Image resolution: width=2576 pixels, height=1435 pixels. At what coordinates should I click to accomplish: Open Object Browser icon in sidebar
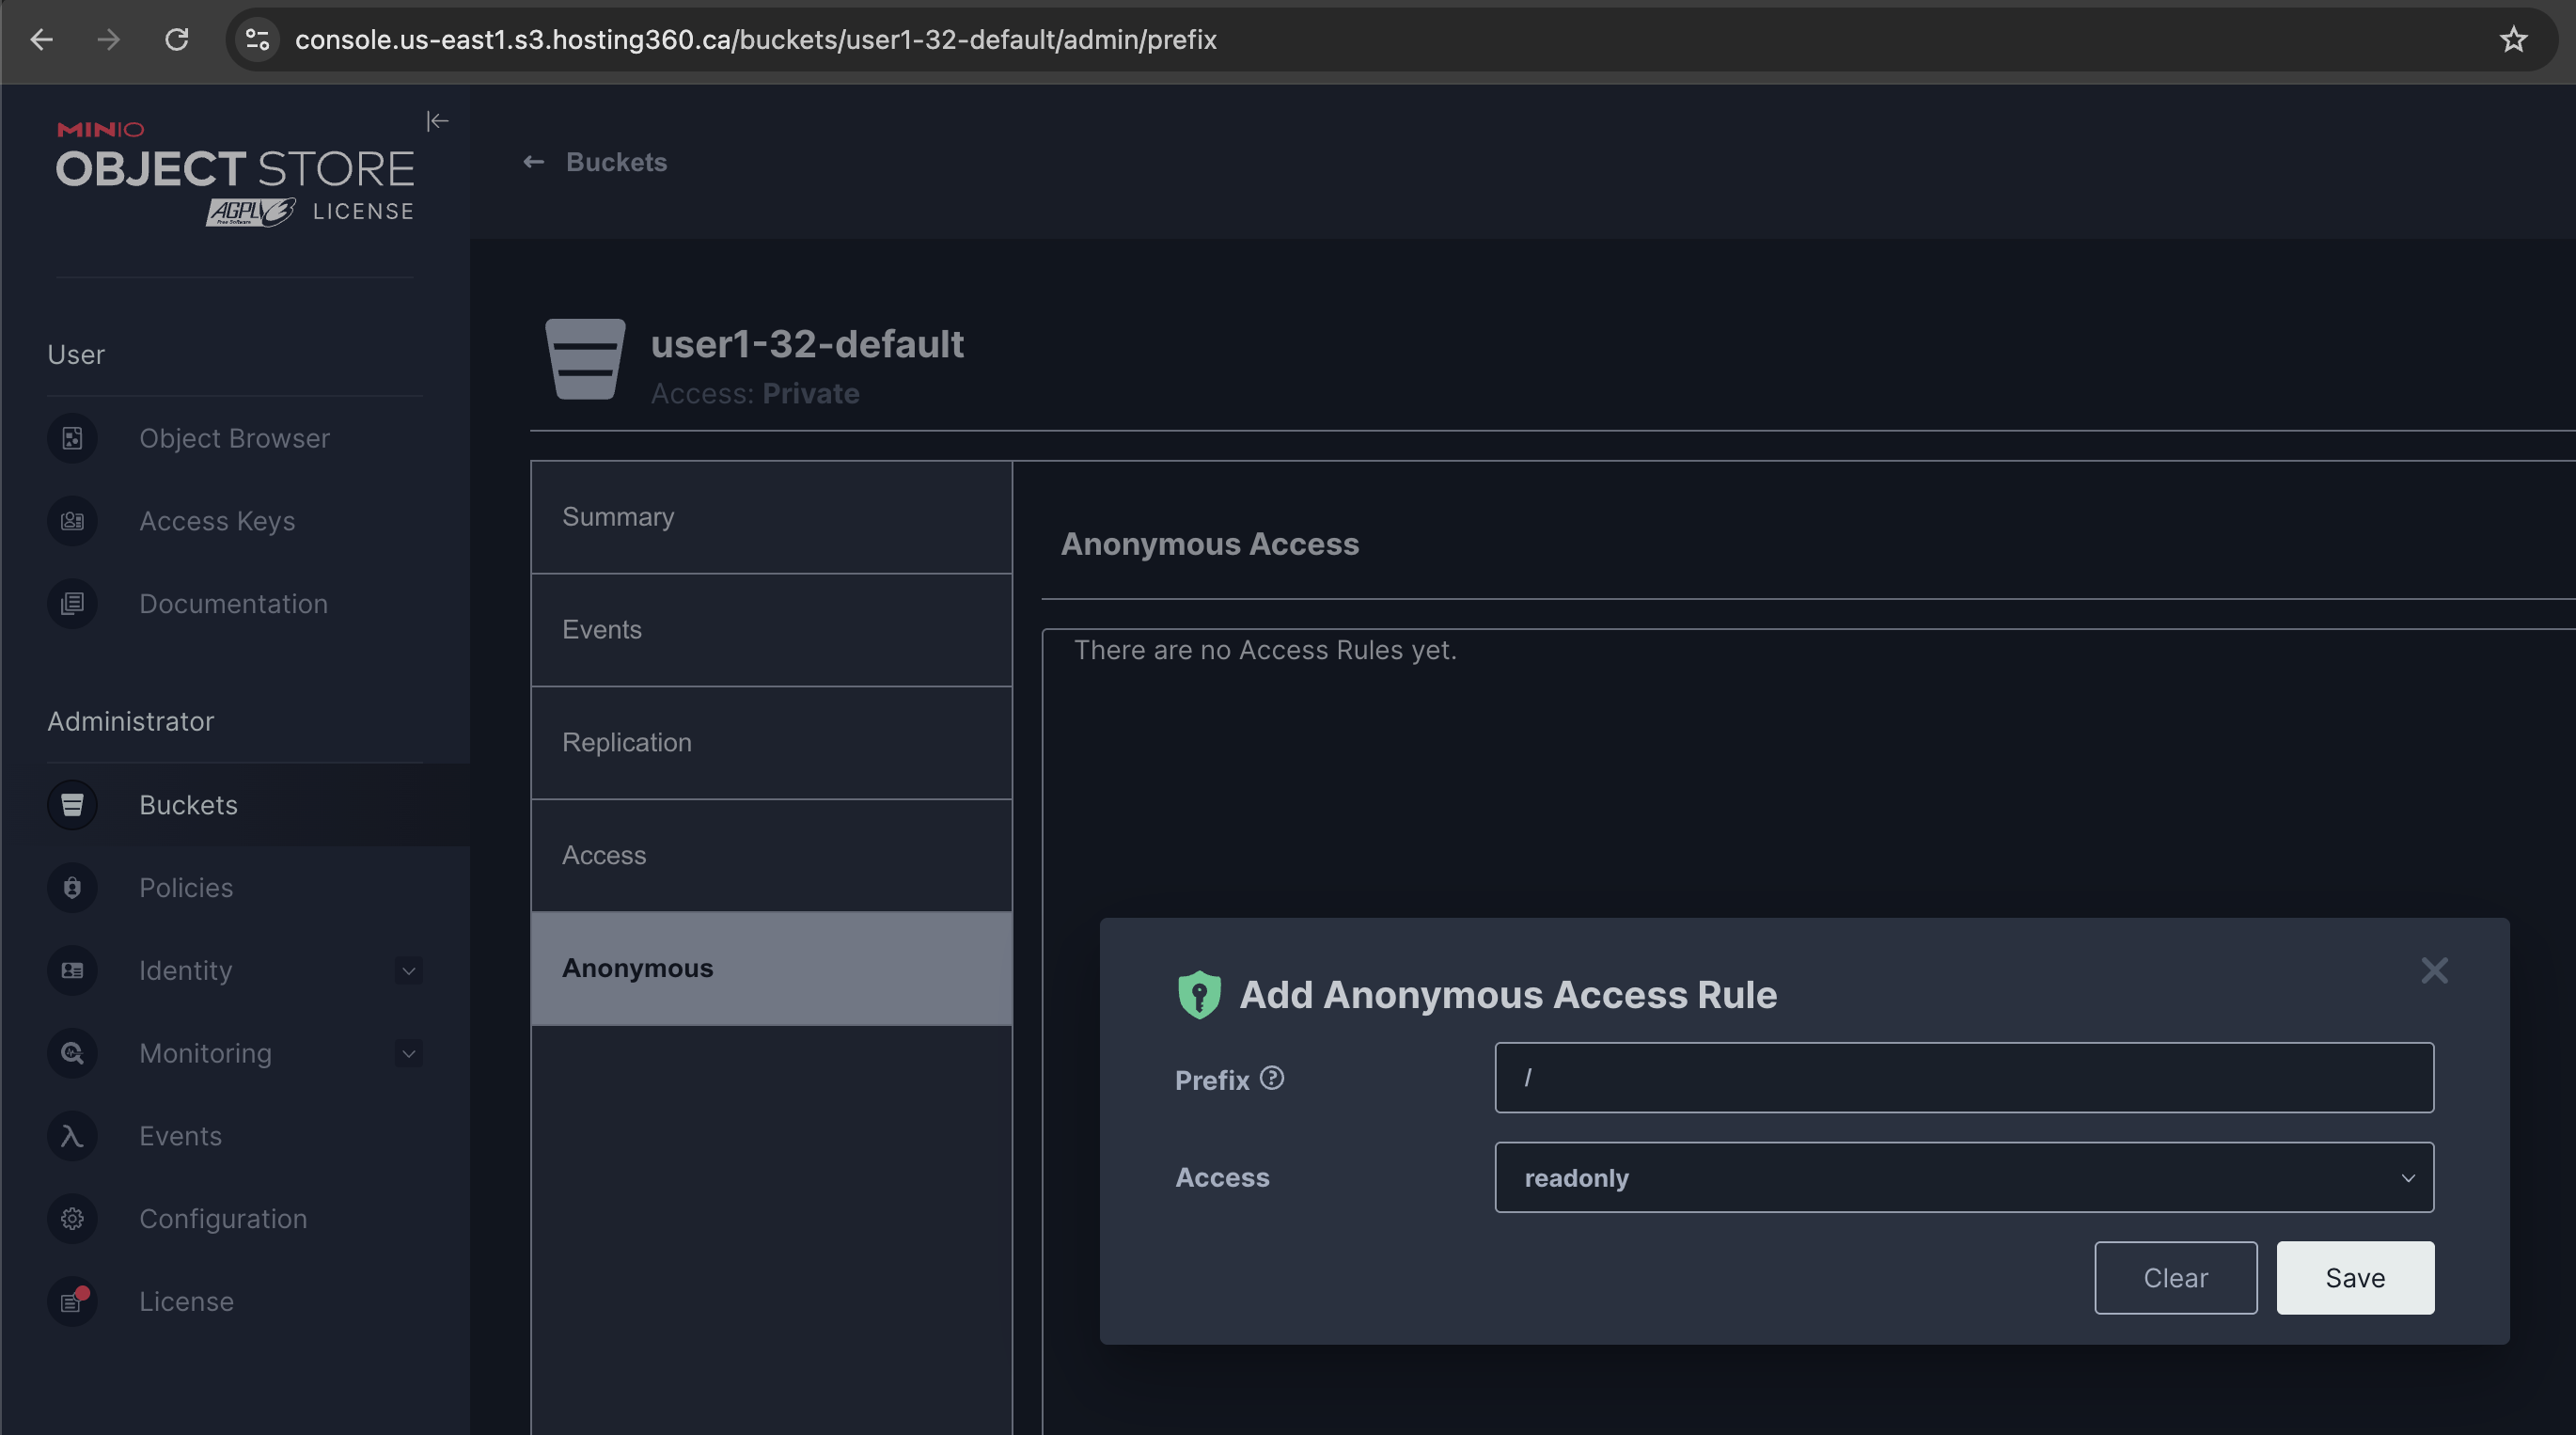[72, 438]
